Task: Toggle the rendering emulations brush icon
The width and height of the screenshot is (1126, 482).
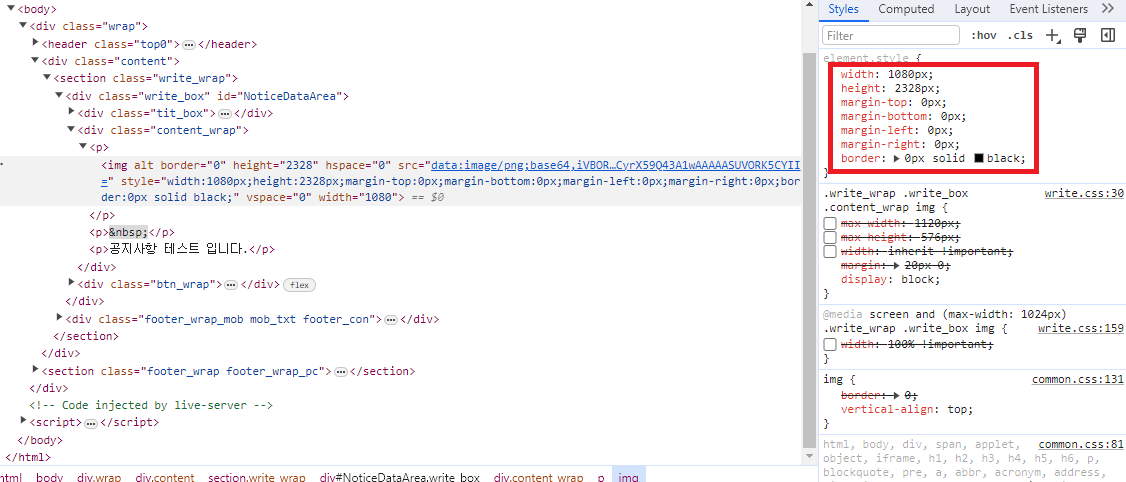Action: (x=1079, y=35)
